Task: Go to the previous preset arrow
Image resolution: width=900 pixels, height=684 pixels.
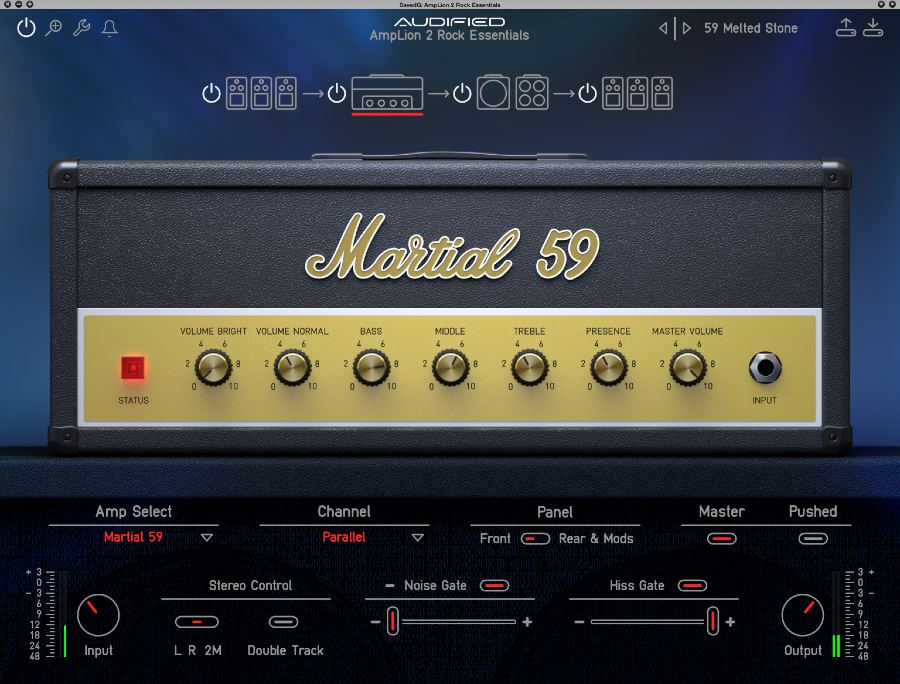Action: [663, 28]
